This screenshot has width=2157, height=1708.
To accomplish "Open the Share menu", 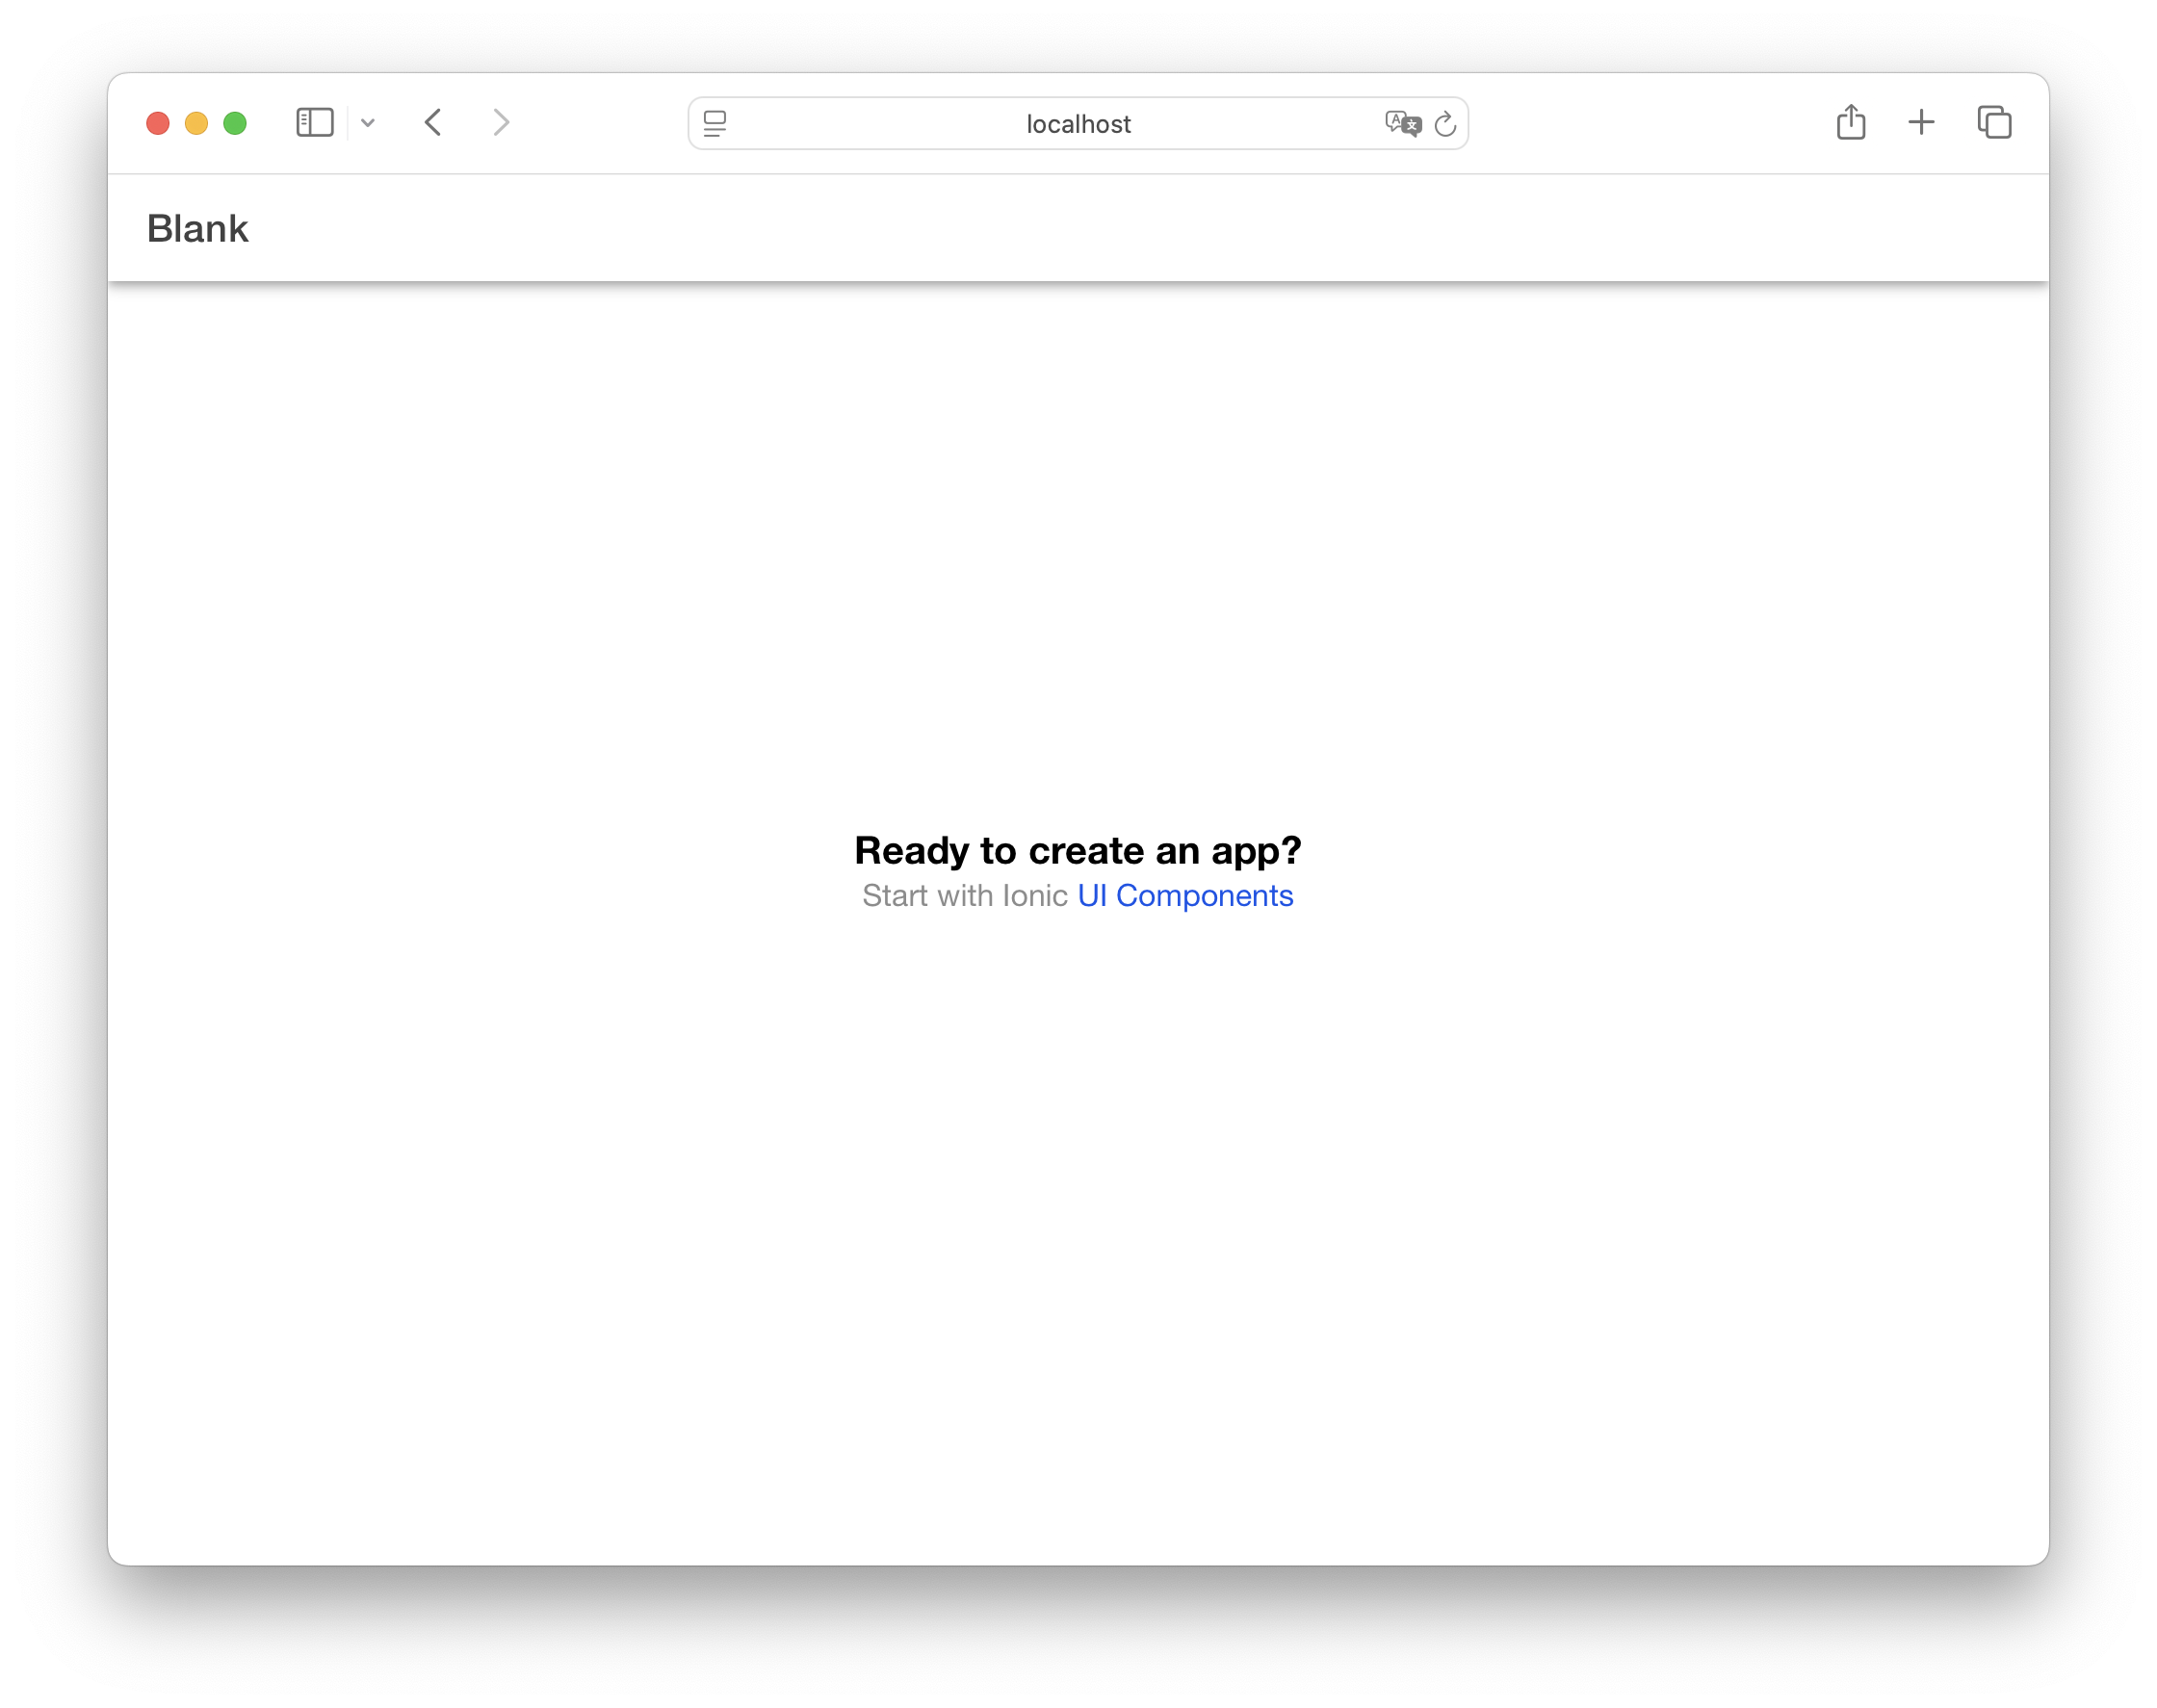I will pos(1851,122).
